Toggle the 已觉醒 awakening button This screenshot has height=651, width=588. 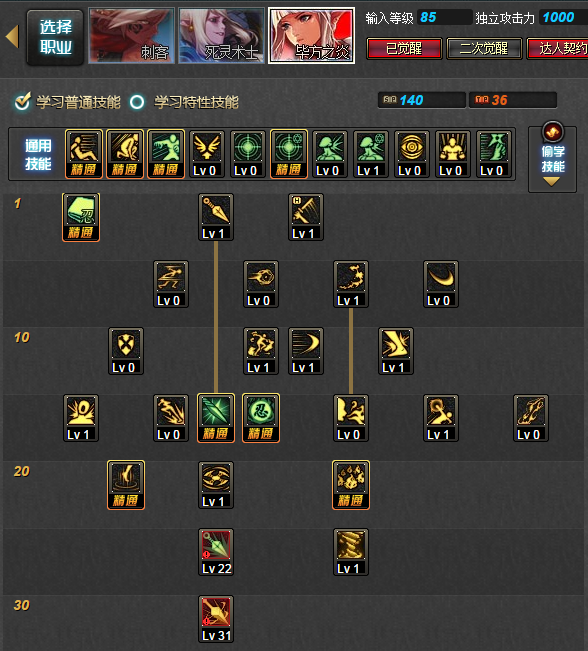[404, 49]
